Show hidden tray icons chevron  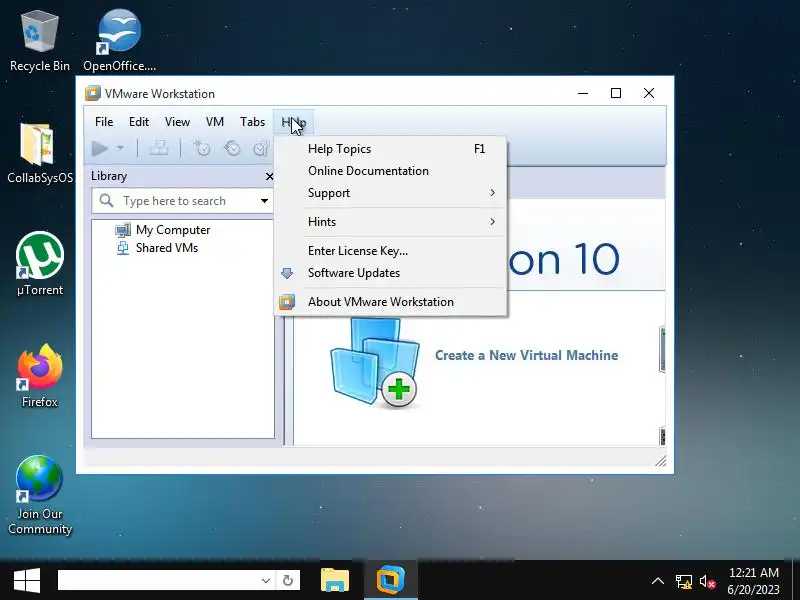(x=658, y=581)
